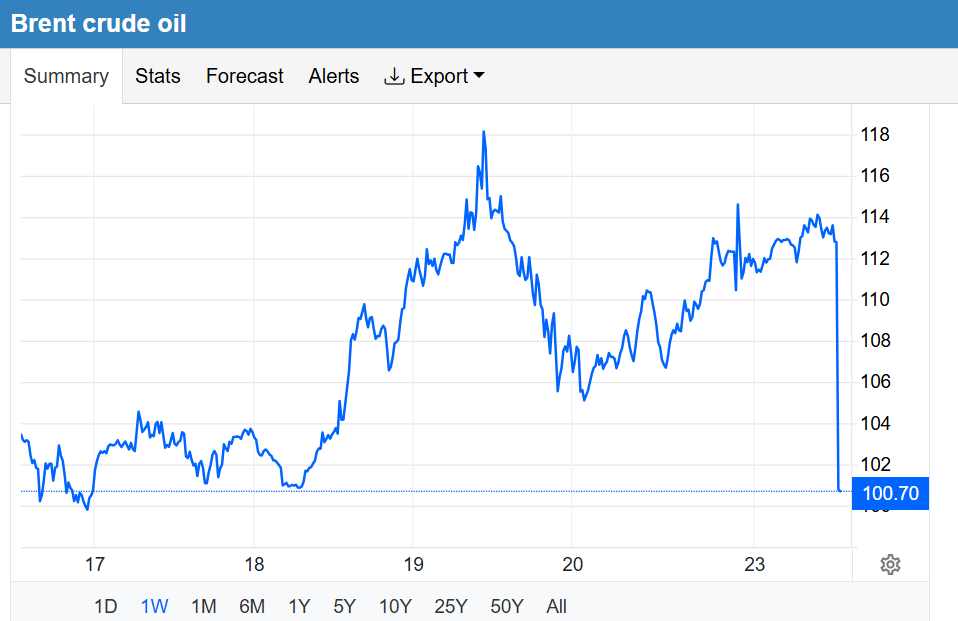Viewport: 958px width, 621px height.
Task: Switch to the Summary tab
Action: (x=66, y=76)
